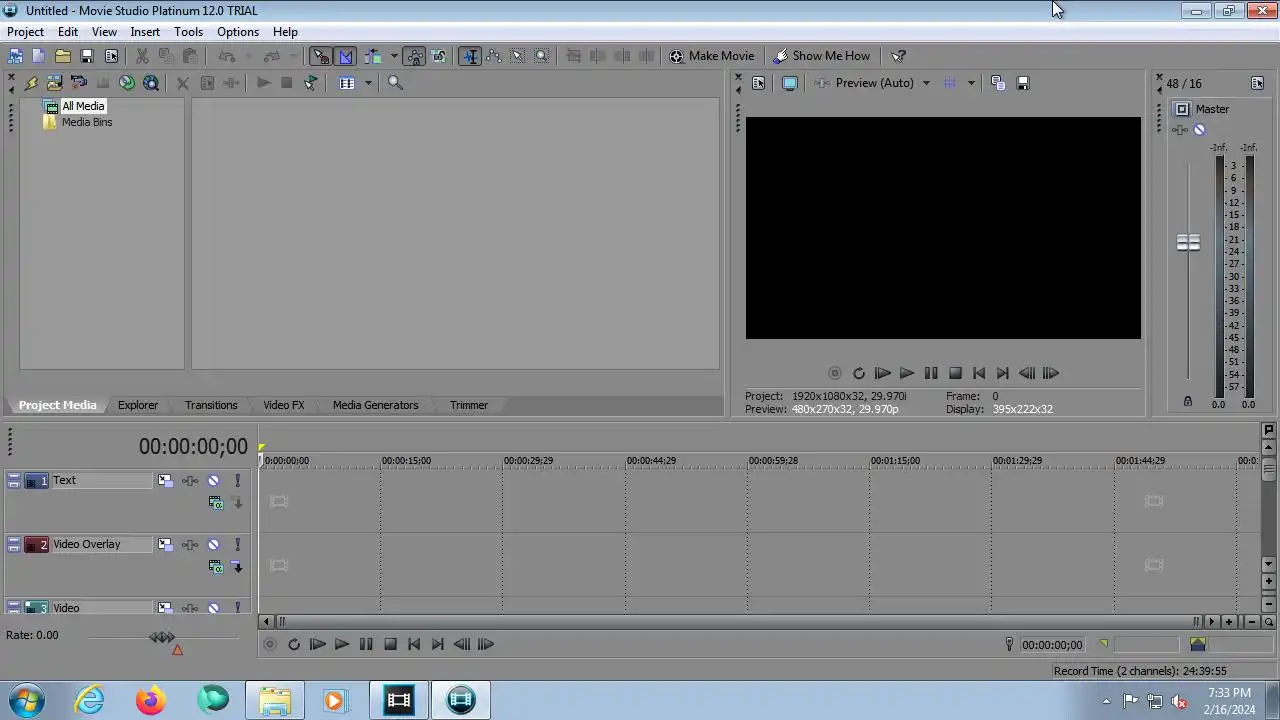Select Media Bins in tree
The image size is (1280, 720).
tap(87, 122)
